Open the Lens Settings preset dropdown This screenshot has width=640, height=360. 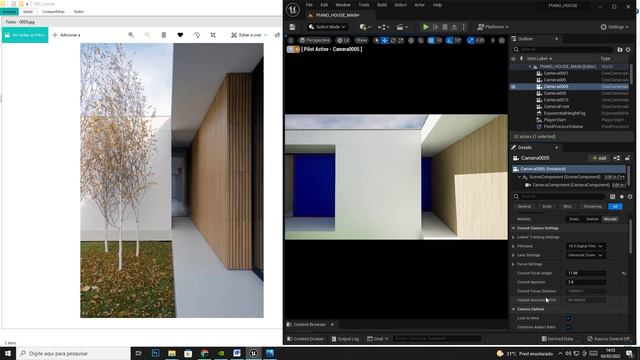585,255
